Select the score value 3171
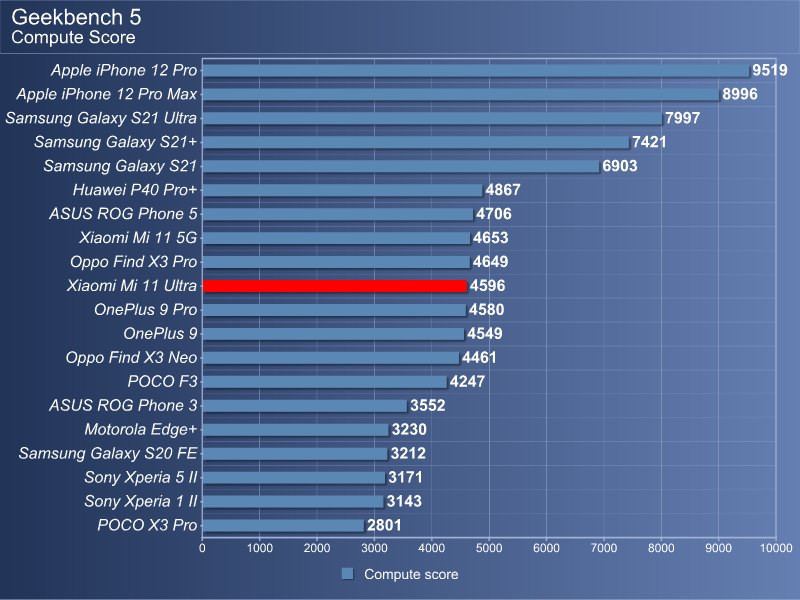800x600 pixels. click(x=406, y=478)
